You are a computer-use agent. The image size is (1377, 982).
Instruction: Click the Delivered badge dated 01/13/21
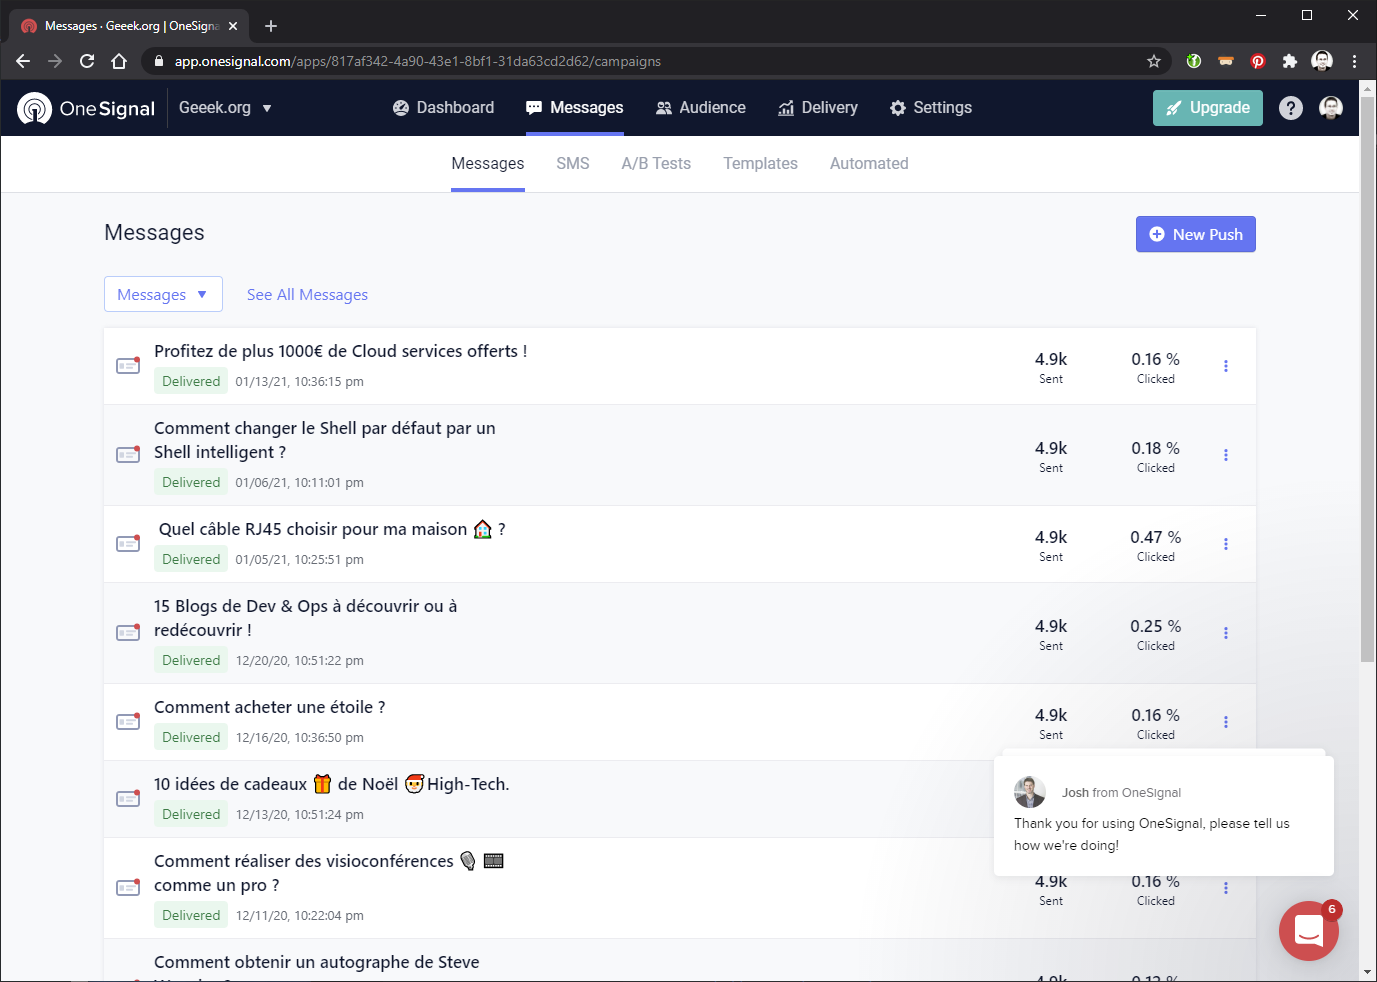[191, 381]
